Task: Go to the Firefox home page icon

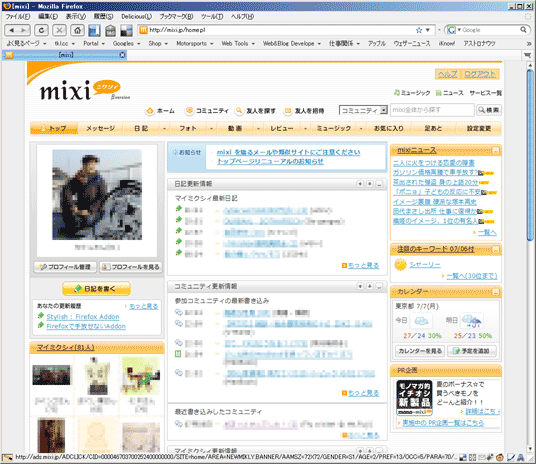Action: (78, 30)
